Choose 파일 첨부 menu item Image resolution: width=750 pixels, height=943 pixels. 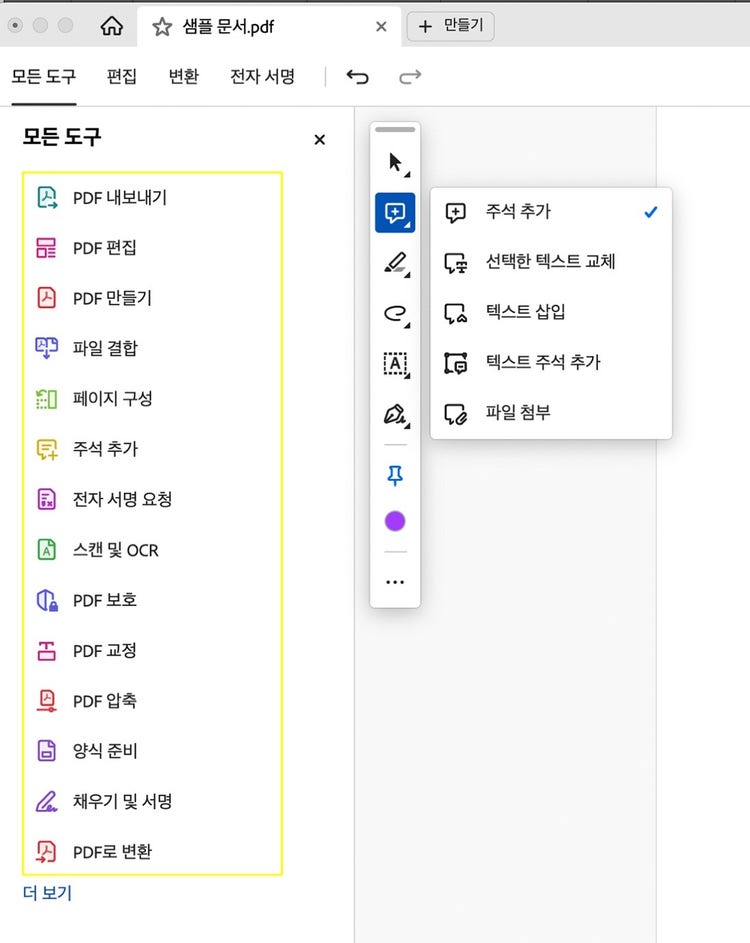click(x=551, y=413)
